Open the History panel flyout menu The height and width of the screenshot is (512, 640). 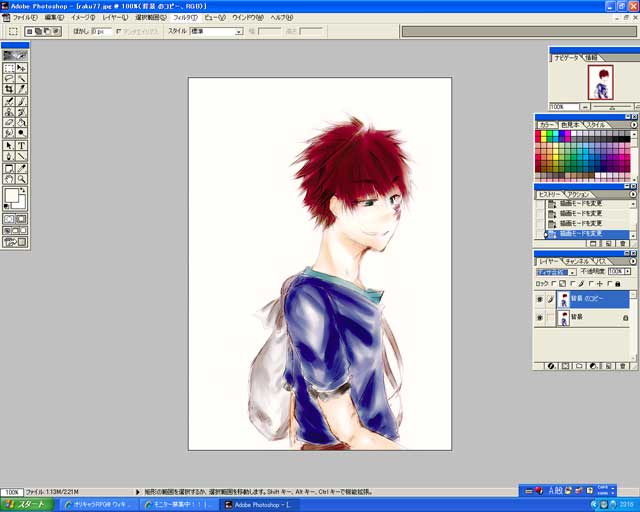pyautogui.click(x=634, y=194)
